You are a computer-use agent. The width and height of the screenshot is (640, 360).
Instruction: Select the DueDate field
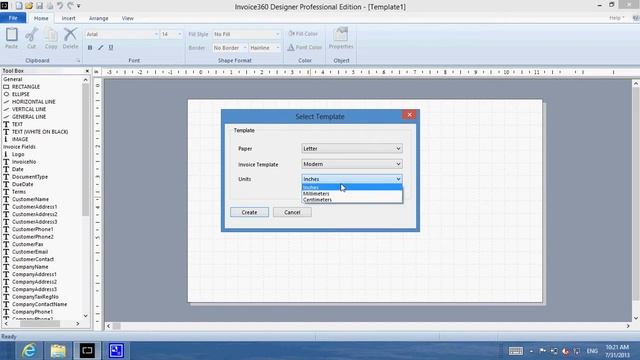[x=22, y=184]
